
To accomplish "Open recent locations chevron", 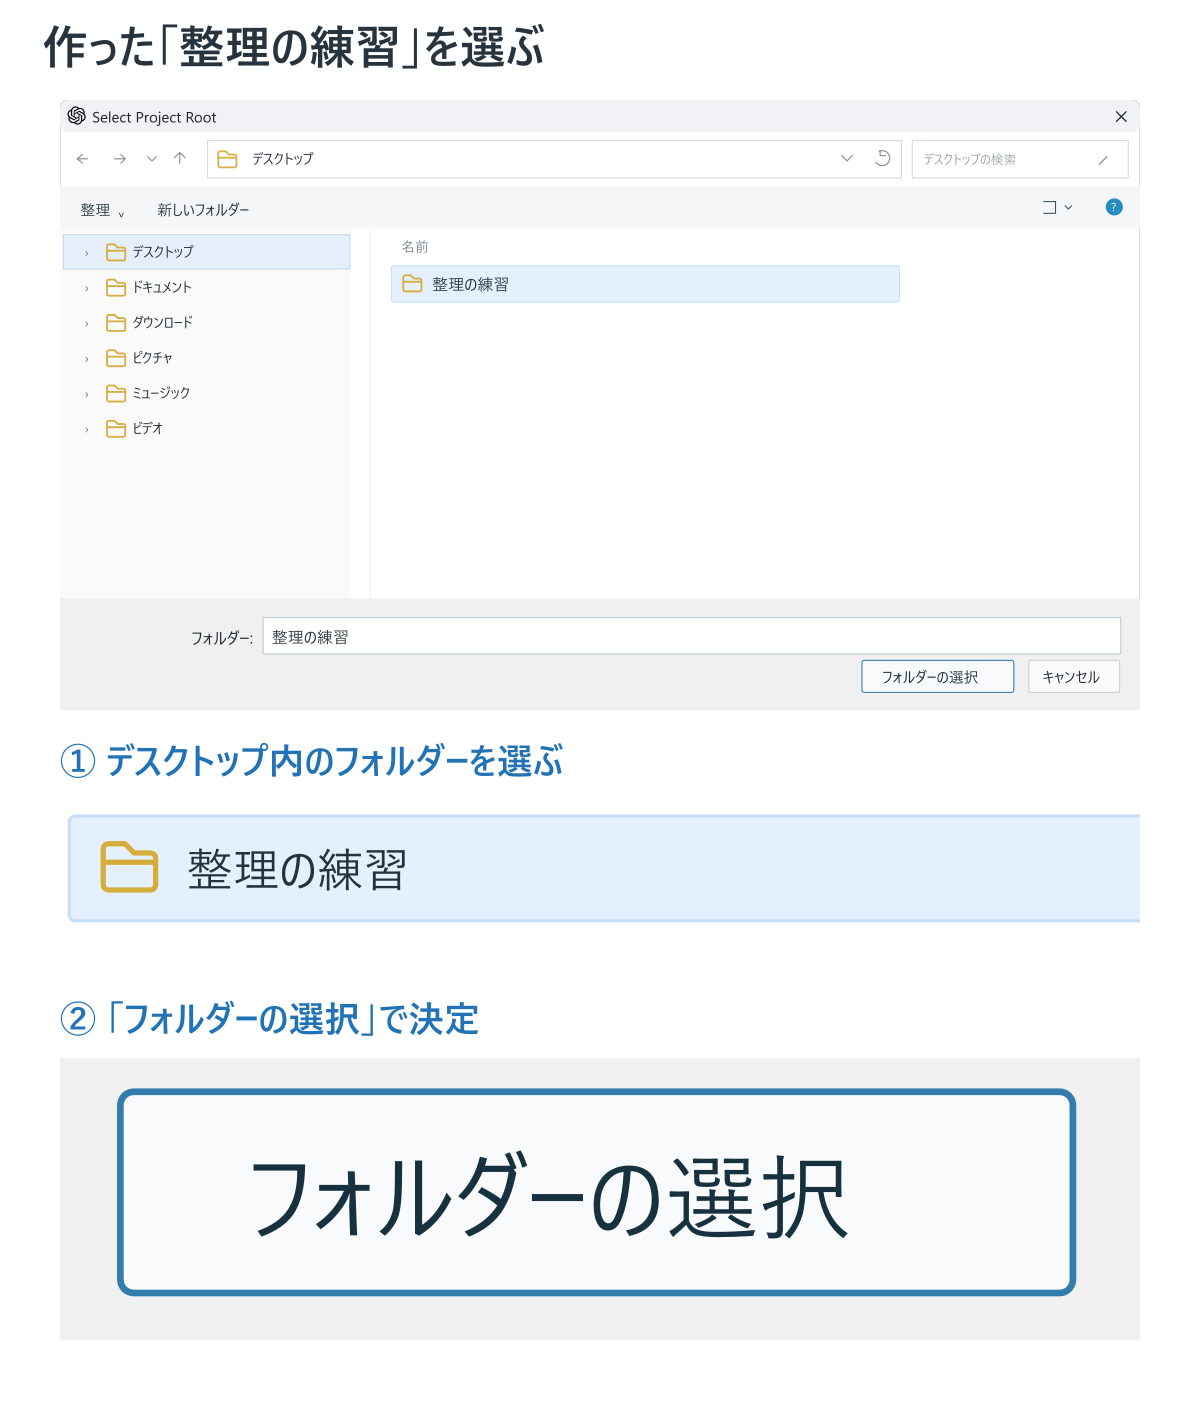I will (x=152, y=159).
